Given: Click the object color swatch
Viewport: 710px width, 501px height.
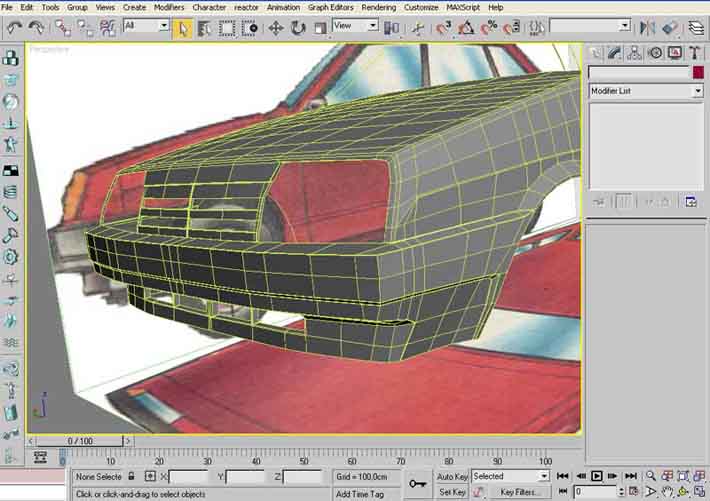Looking at the screenshot, I should pyautogui.click(x=697, y=72).
